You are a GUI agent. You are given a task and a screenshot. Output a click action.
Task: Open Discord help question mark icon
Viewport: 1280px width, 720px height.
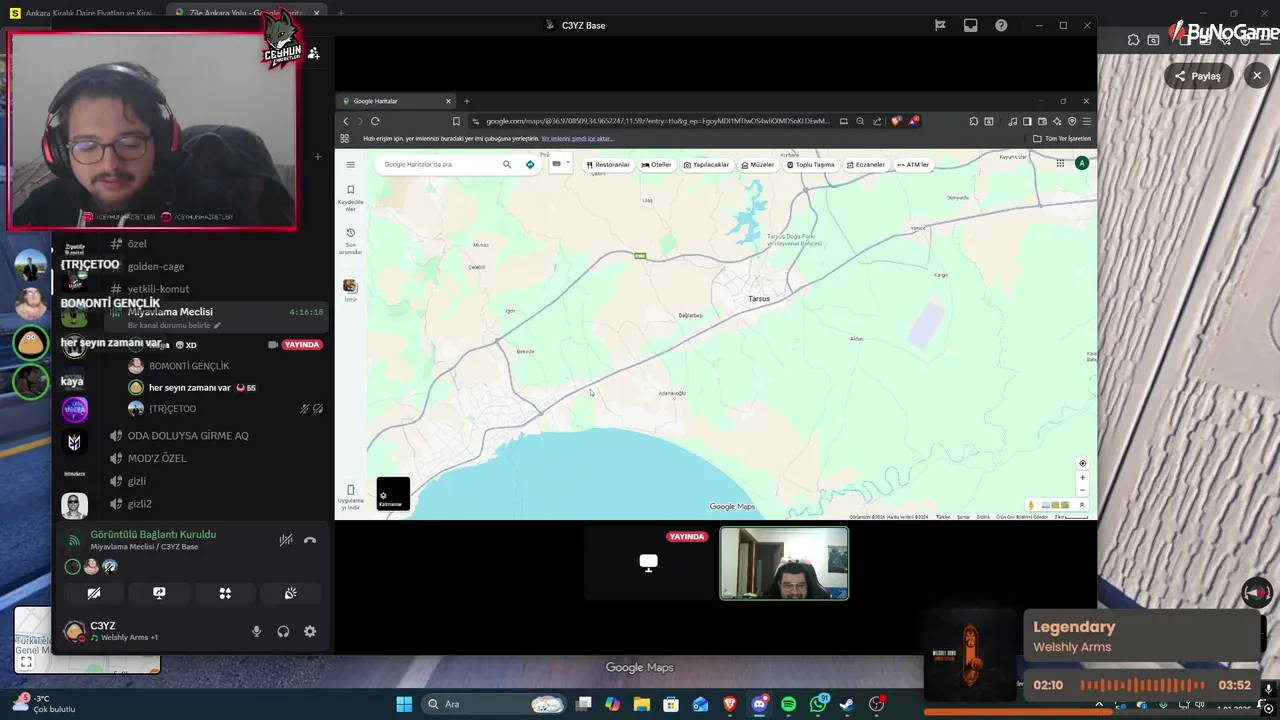1001,25
